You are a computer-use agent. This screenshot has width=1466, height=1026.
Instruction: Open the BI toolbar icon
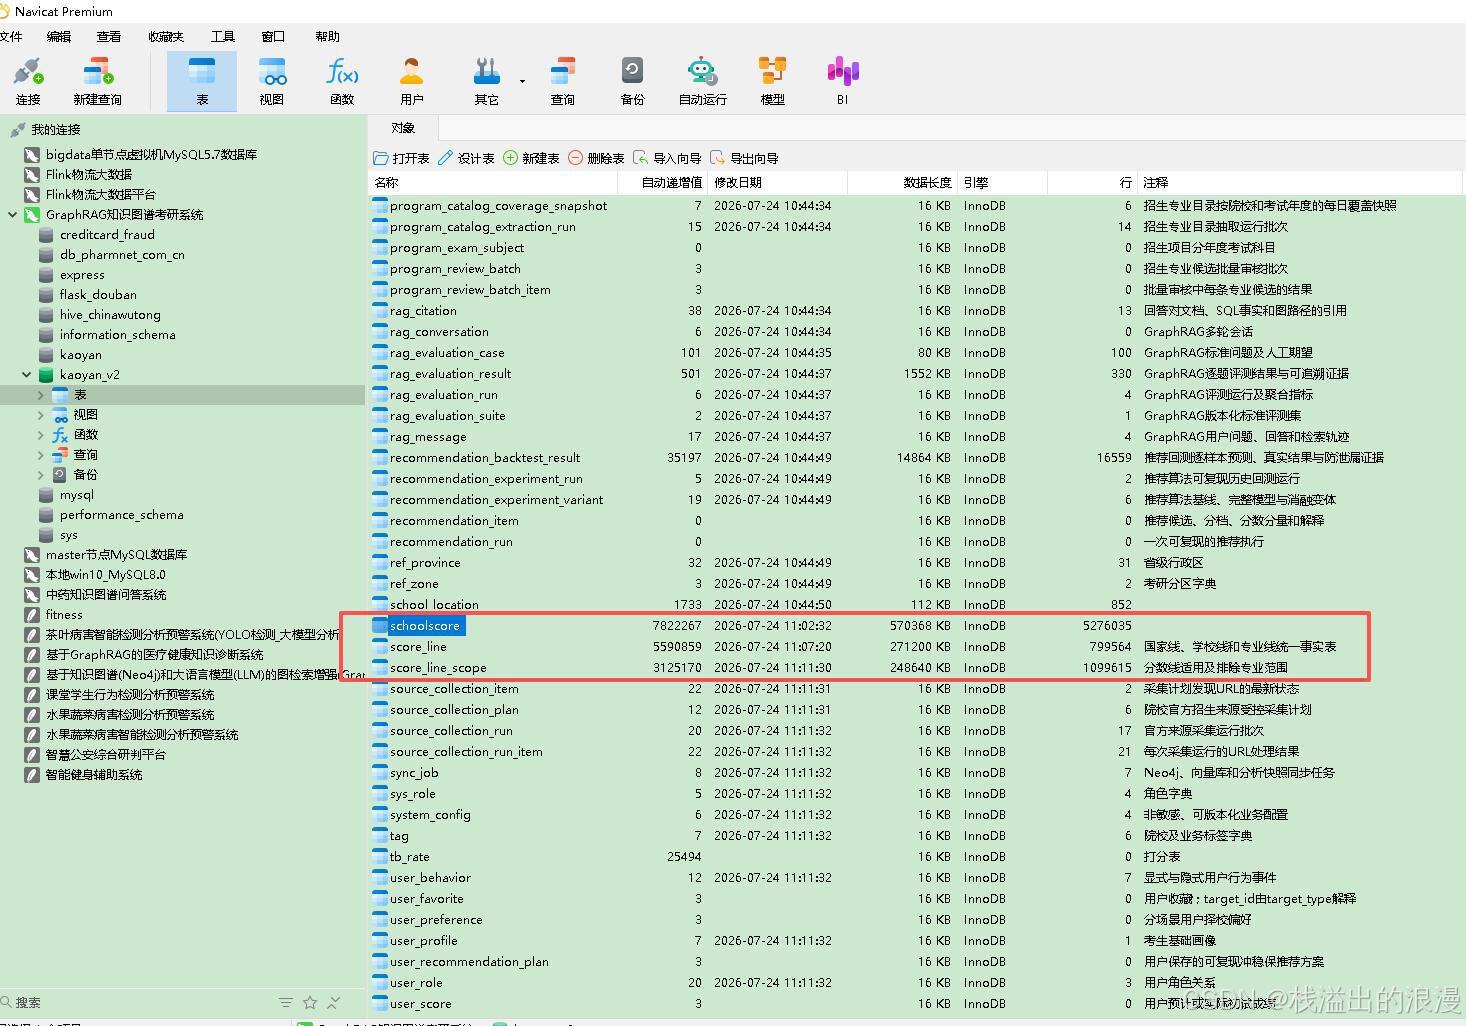843,81
